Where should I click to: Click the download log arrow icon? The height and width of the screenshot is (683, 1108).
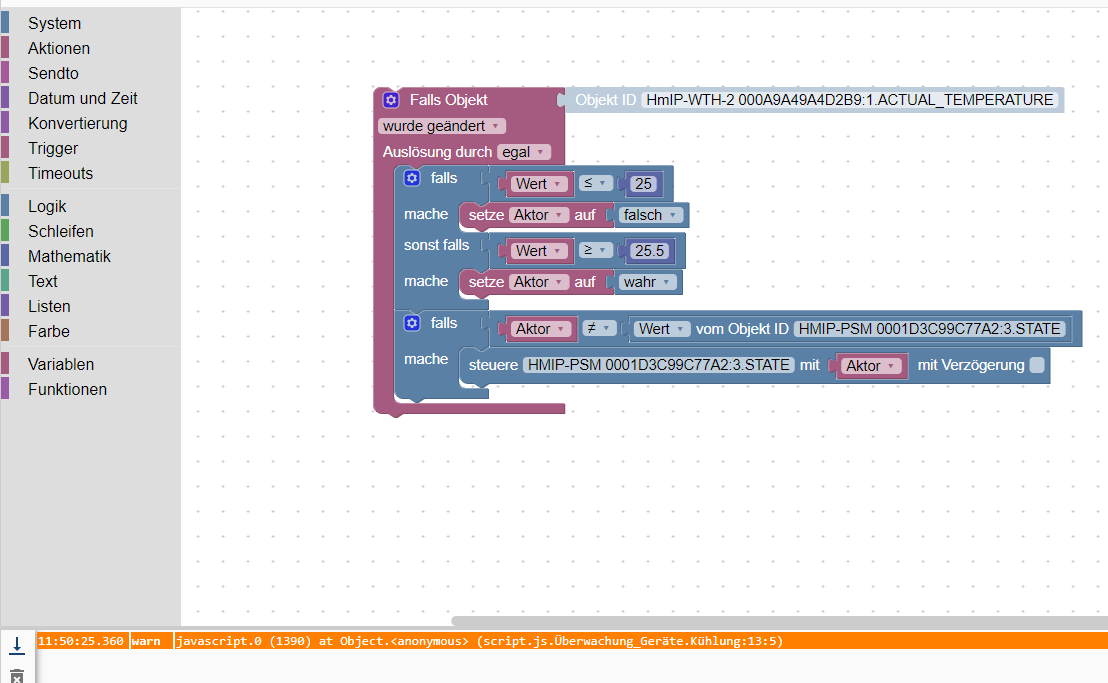17,646
